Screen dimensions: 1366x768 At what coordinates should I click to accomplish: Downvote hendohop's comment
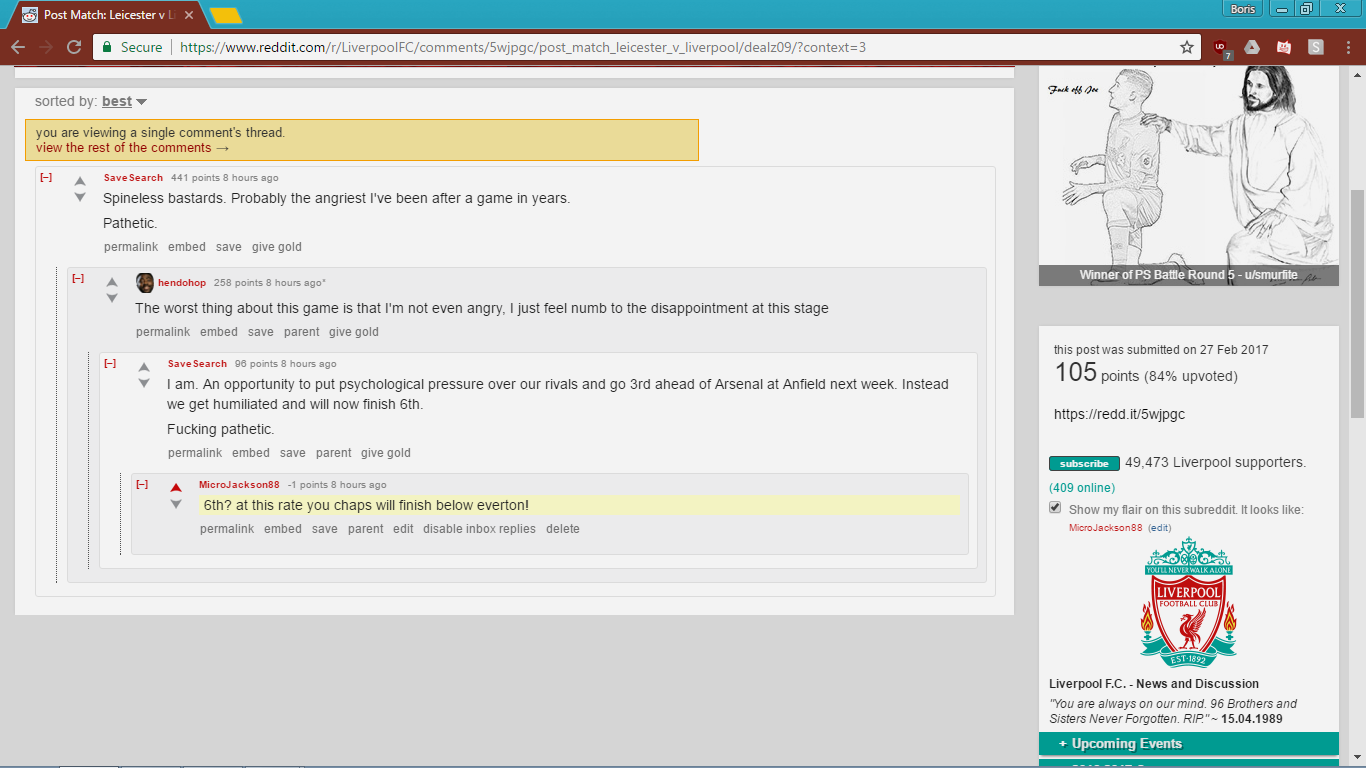tap(112, 298)
